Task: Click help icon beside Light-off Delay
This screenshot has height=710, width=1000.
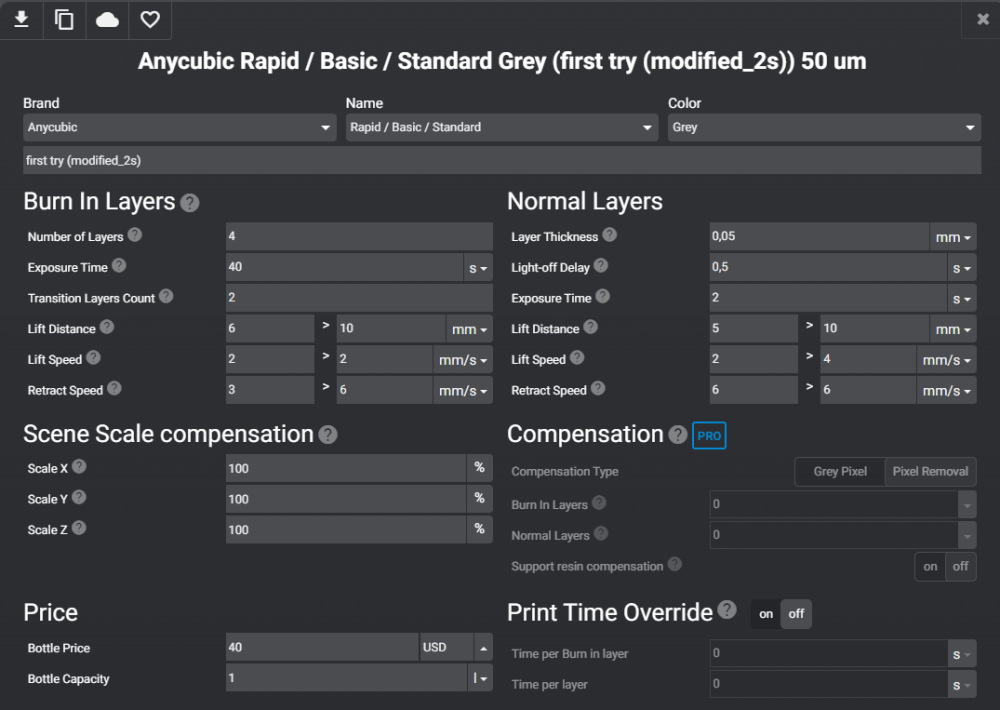Action: click(600, 266)
